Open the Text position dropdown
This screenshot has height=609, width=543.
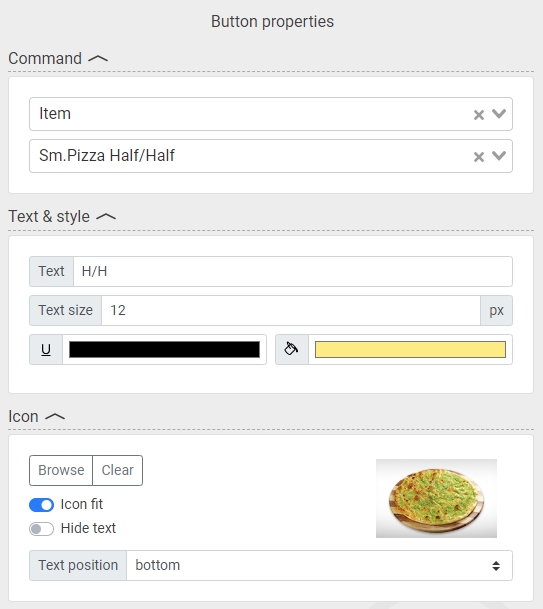[x=319, y=566]
